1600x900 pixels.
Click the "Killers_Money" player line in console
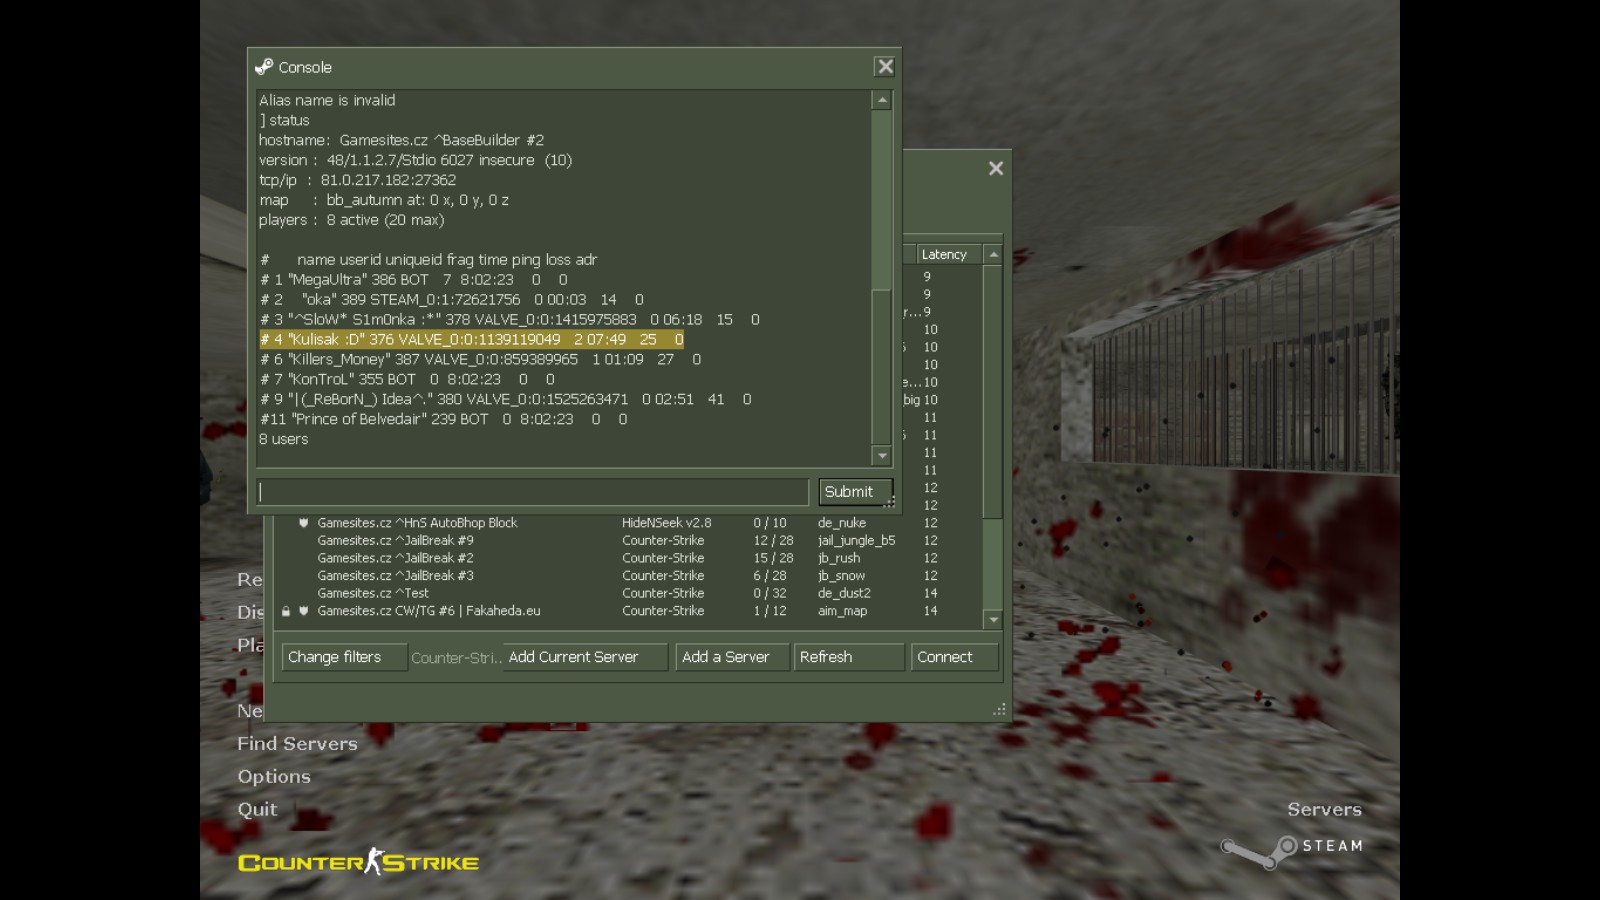480,359
